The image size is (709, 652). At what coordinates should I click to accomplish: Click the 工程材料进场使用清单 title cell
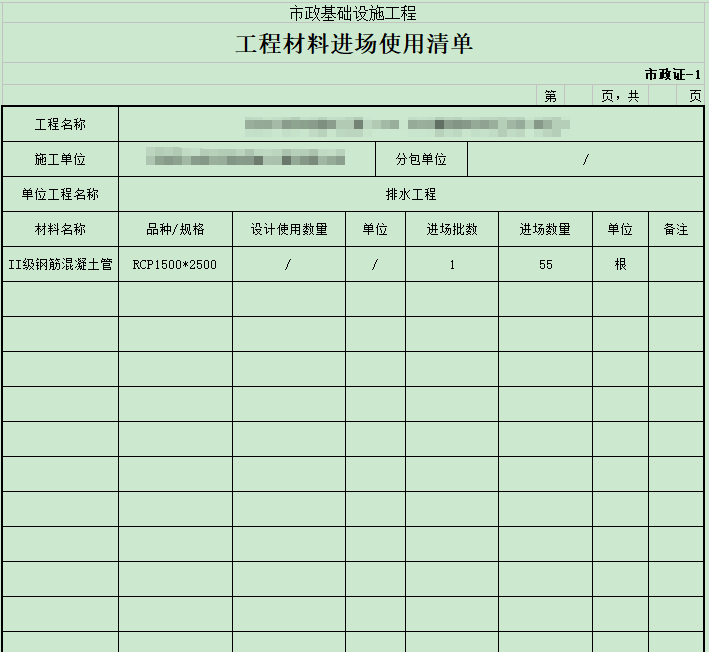click(x=354, y=44)
